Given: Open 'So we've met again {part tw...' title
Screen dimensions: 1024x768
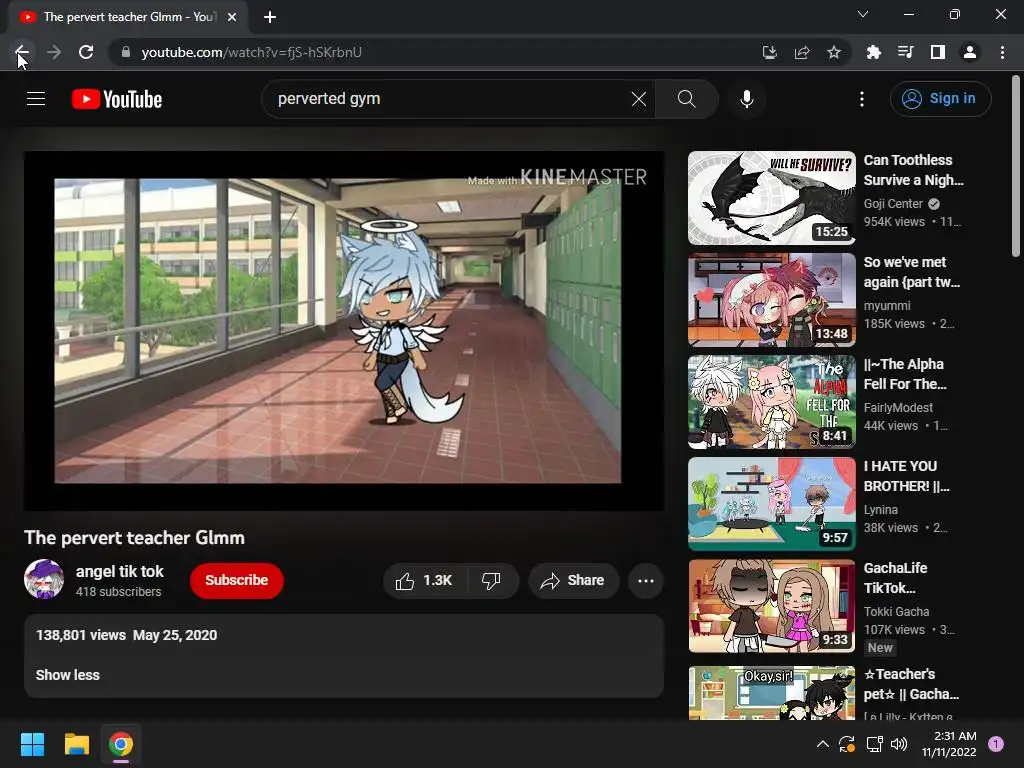Looking at the screenshot, I should click(912, 272).
